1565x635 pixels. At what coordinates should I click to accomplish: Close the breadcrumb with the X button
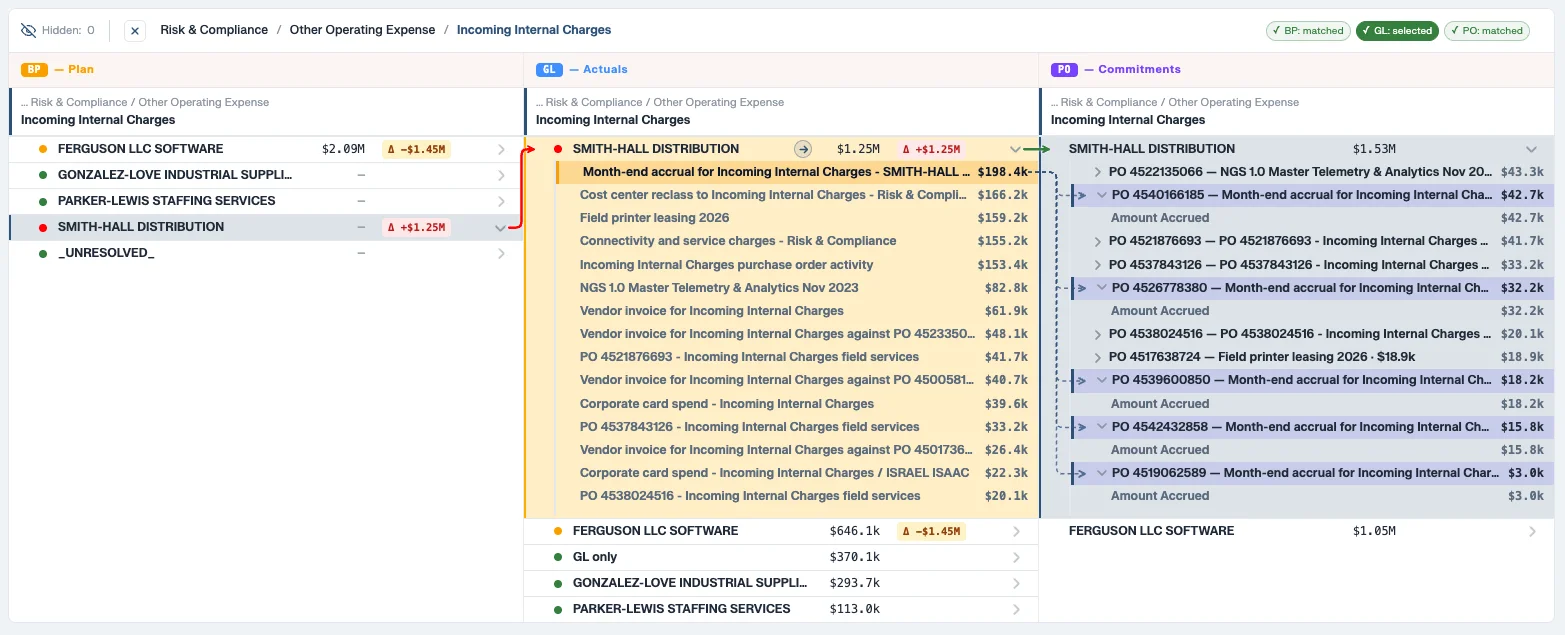point(135,30)
